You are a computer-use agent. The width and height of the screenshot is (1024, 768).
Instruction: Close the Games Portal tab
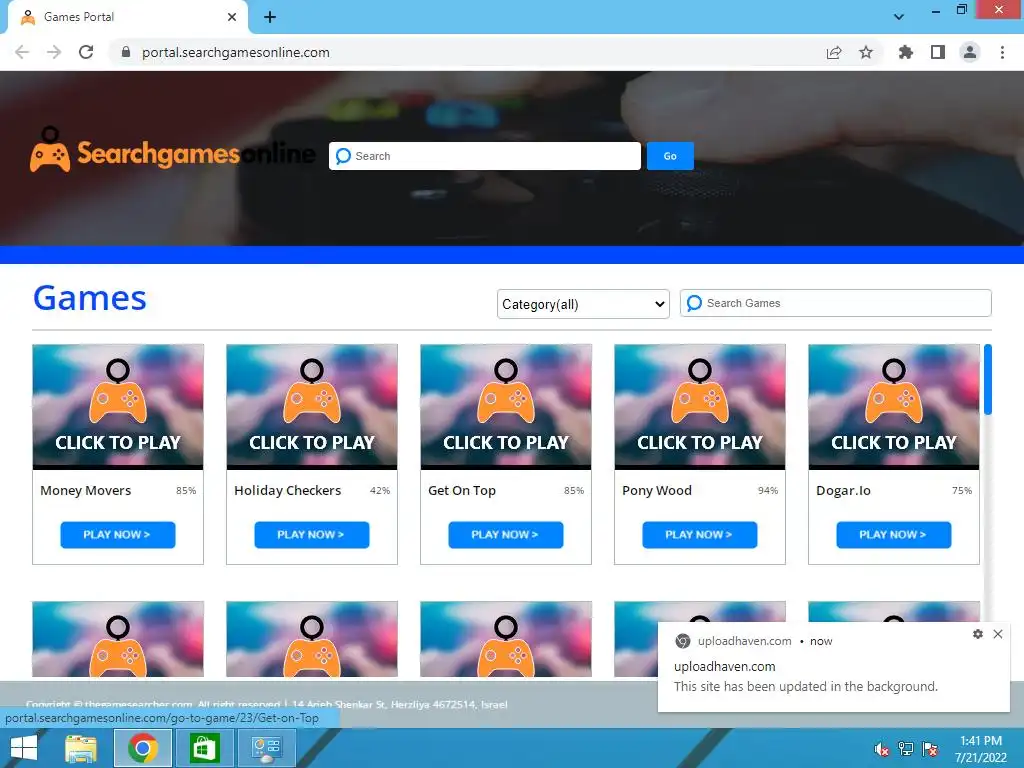232,17
